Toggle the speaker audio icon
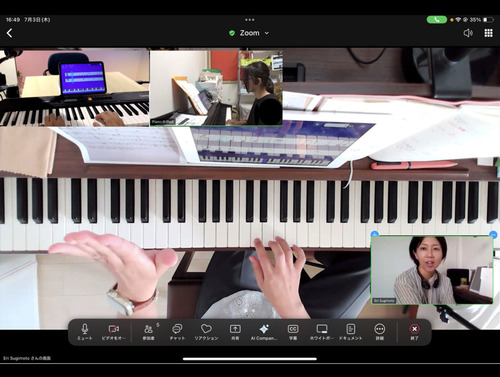The image size is (500, 377). point(468,33)
